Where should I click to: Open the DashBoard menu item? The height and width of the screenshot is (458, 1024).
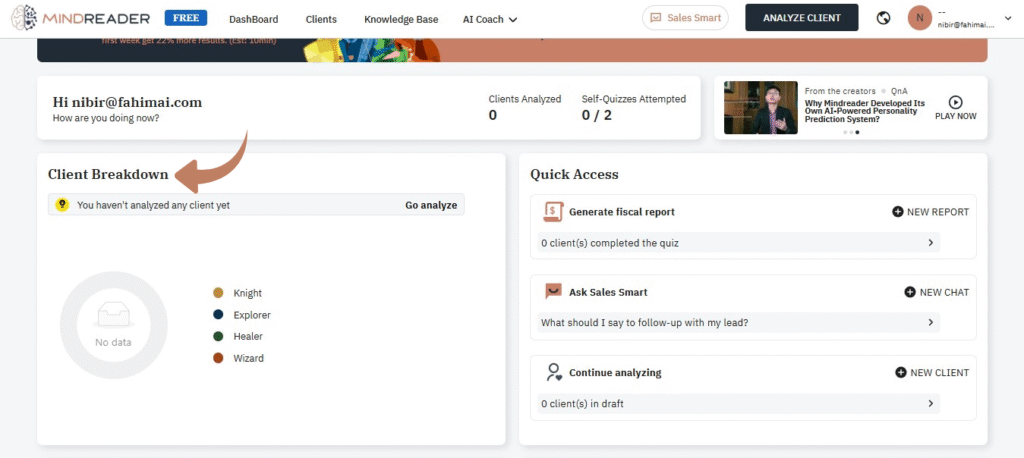(x=253, y=19)
